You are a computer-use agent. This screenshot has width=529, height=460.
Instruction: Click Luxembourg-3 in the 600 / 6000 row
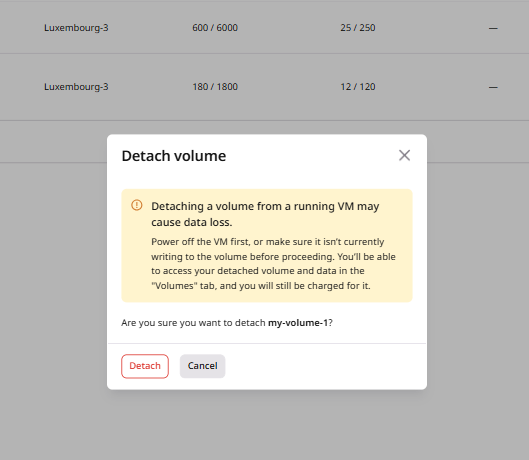(76, 28)
